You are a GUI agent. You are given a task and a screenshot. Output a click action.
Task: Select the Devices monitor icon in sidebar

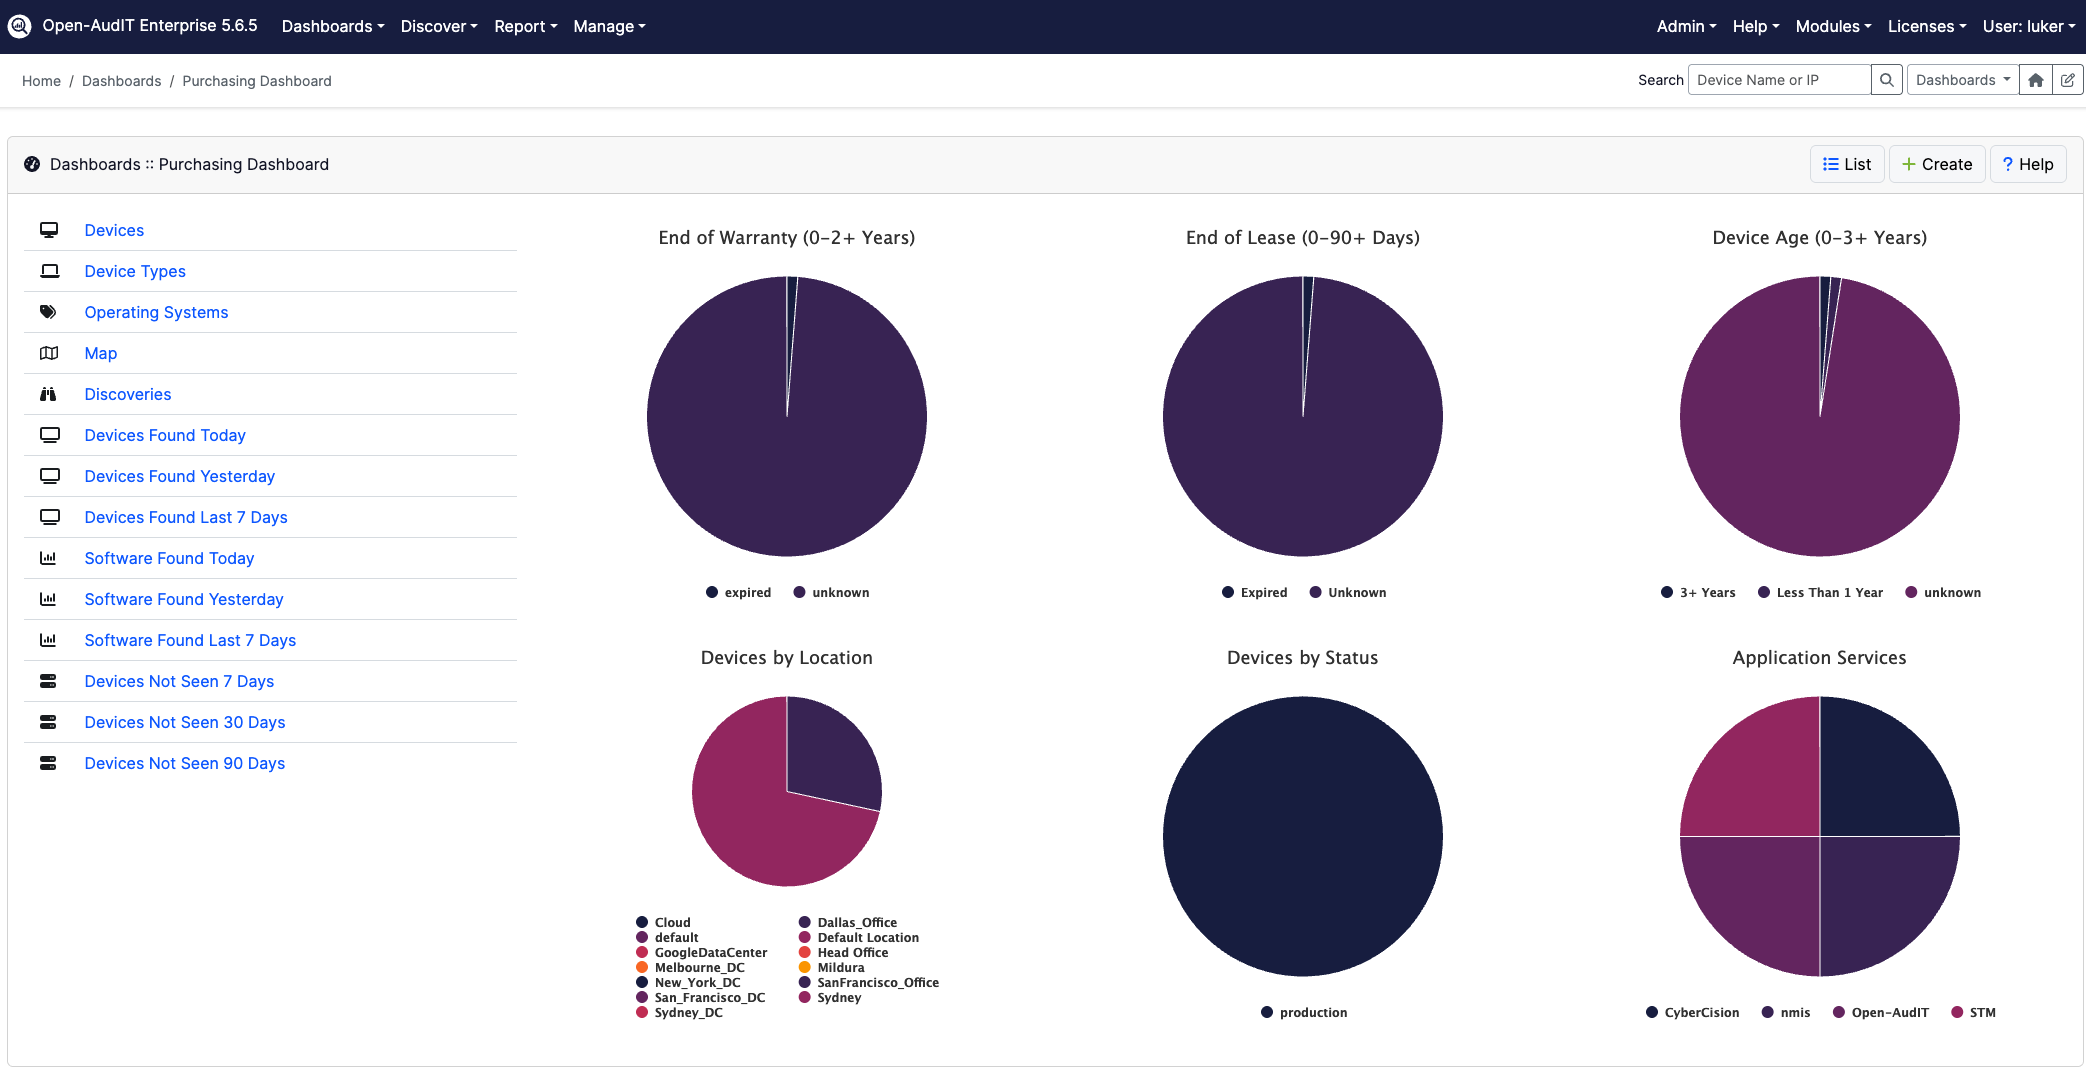49,229
